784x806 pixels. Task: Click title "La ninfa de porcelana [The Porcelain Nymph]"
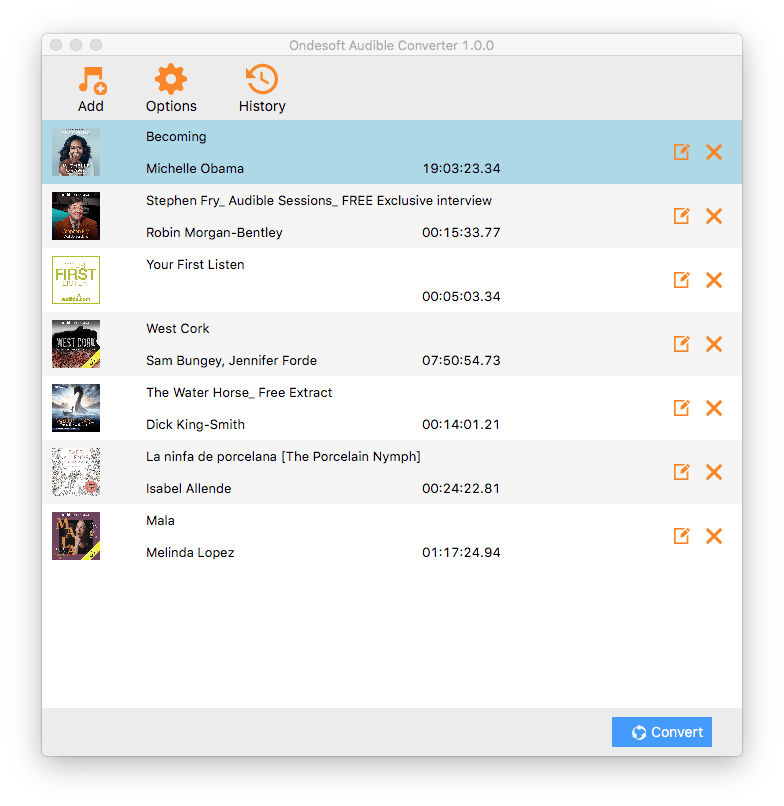click(283, 457)
